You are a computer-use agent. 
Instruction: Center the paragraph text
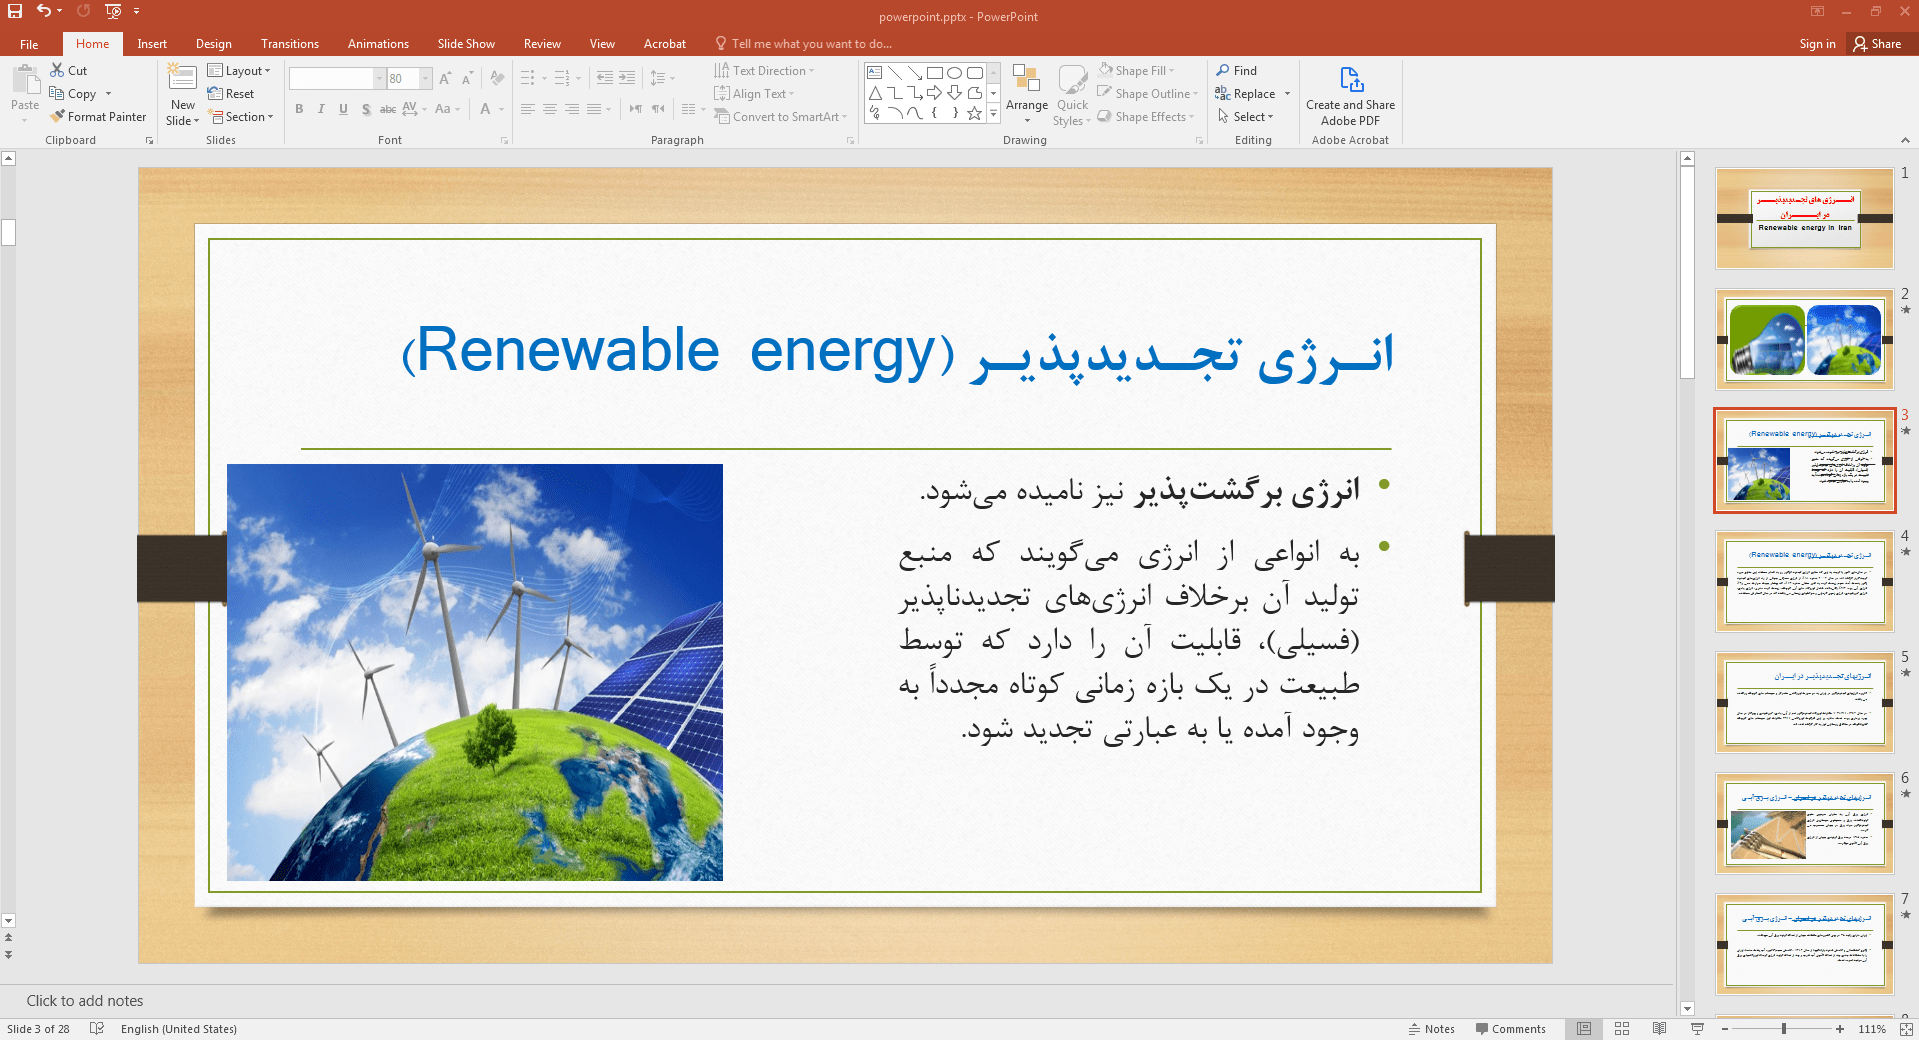click(550, 109)
